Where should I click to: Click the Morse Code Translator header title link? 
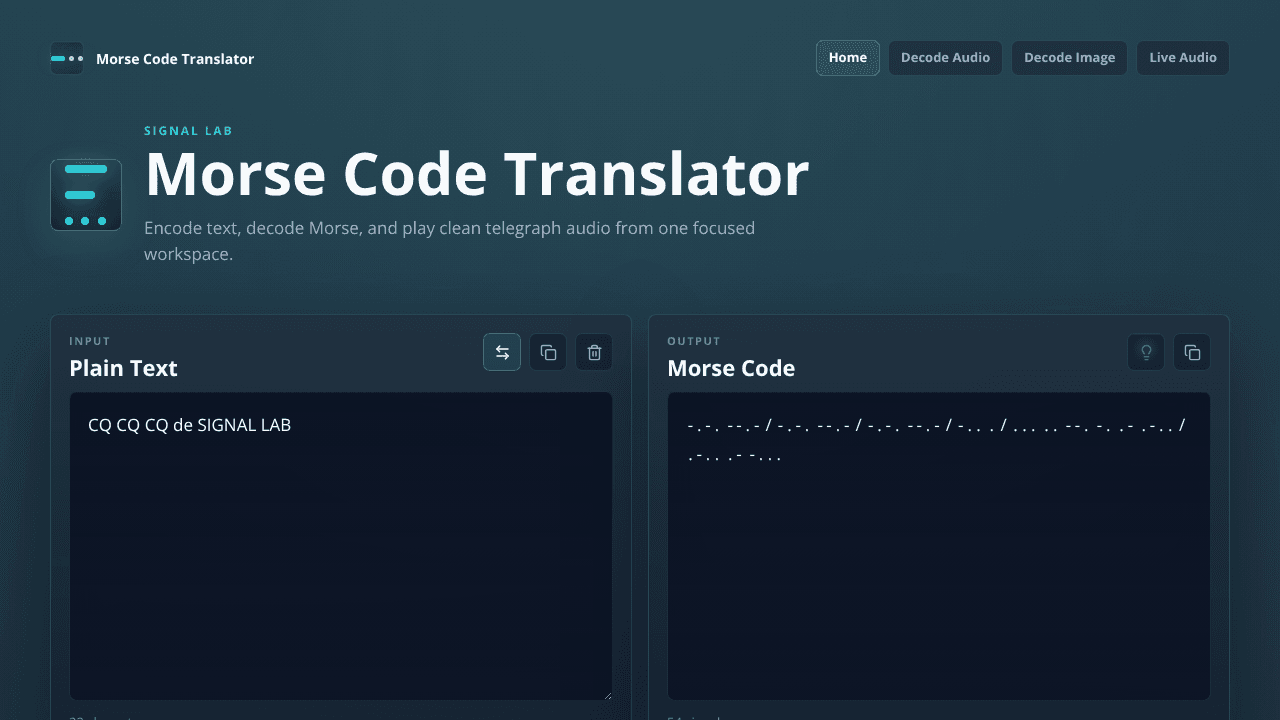click(x=175, y=59)
